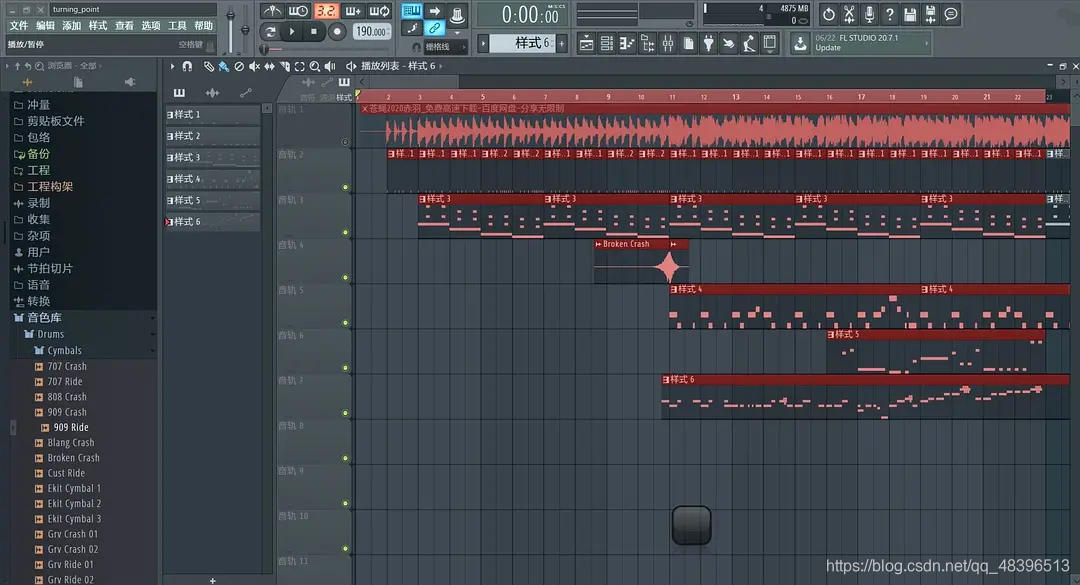This screenshot has height=585, width=1080.
Task: Enable blend recording overdub icon
Action: tap(352, 11)
